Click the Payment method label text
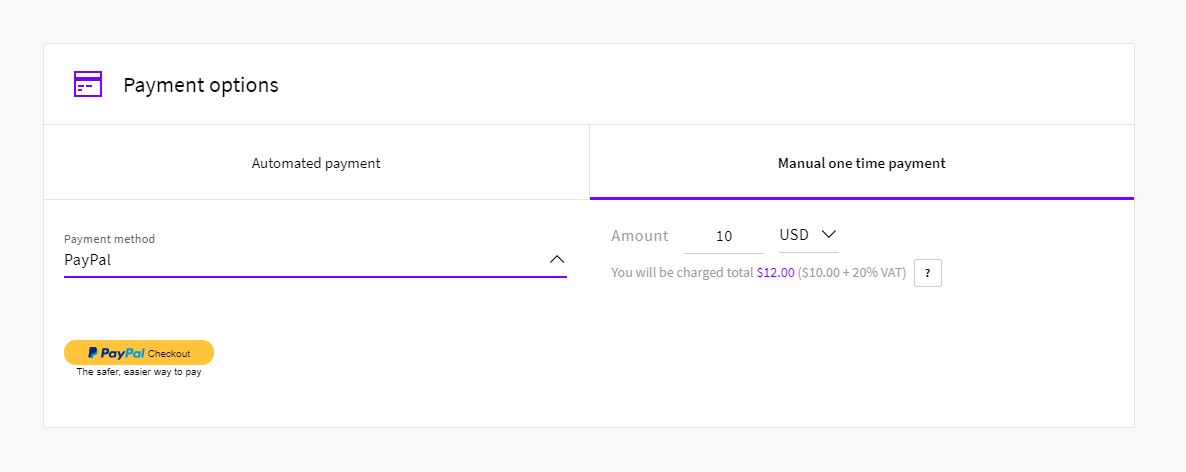 [109, 239]
